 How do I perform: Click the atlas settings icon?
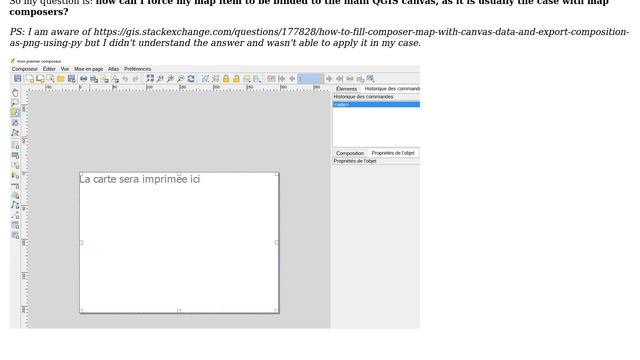pos(371,79)
